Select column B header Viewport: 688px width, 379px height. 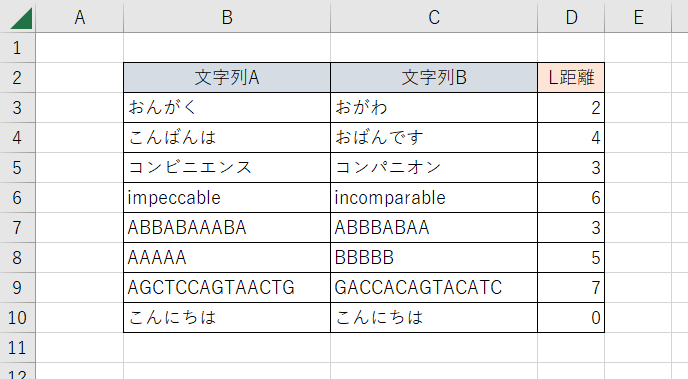coord(227,17)
